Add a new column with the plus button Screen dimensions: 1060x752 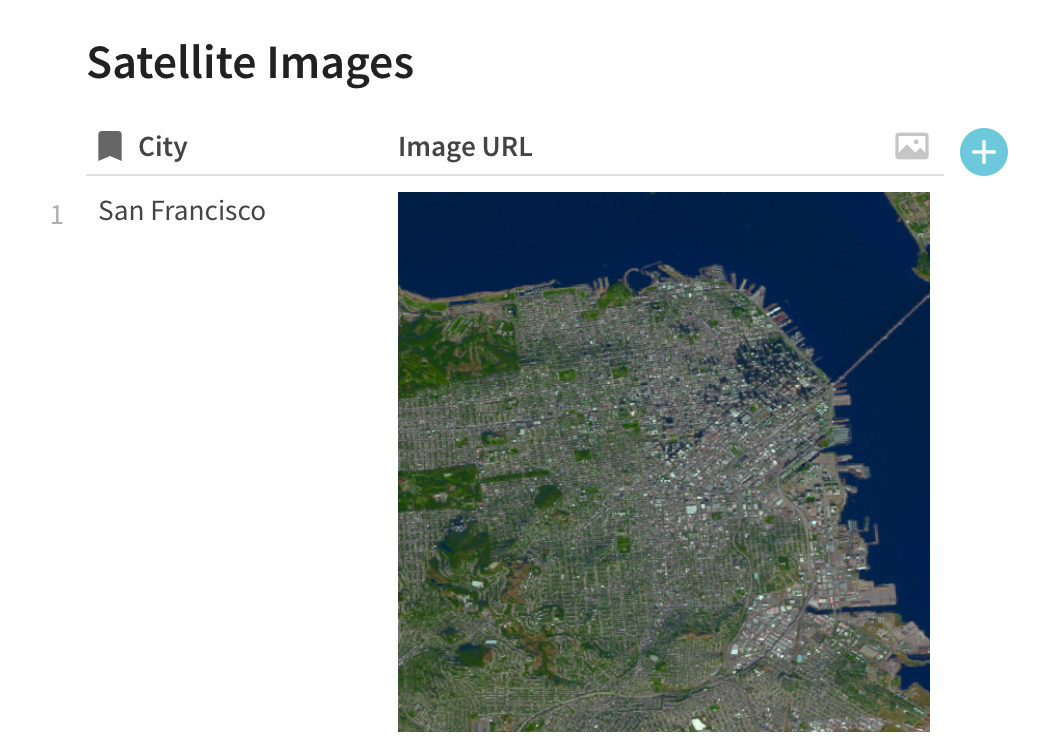(x=984, y=152)
